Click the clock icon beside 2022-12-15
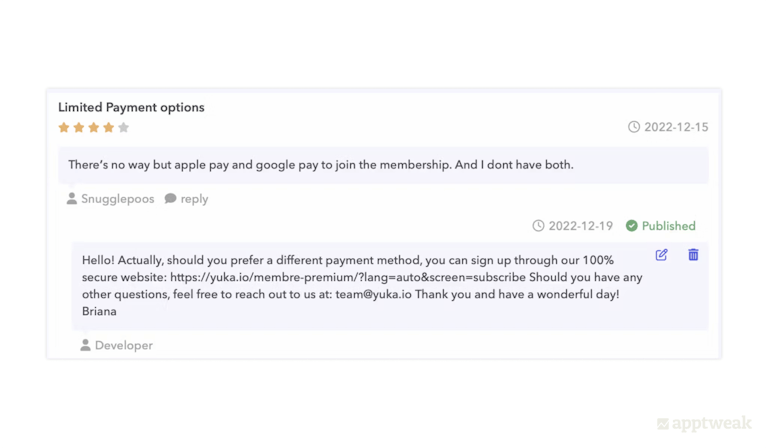 (x=634, y=127)
